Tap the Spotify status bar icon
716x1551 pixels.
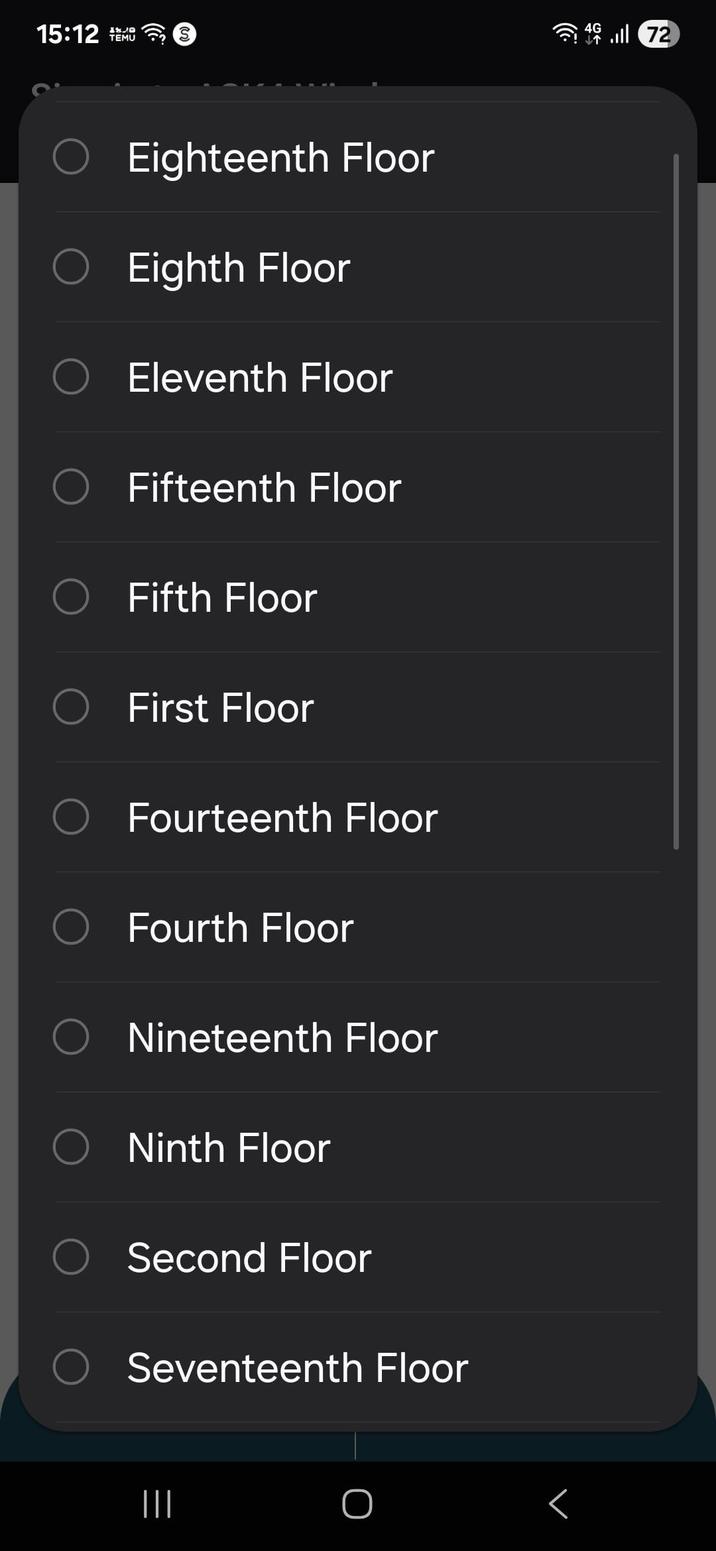(x=185, y=33)
